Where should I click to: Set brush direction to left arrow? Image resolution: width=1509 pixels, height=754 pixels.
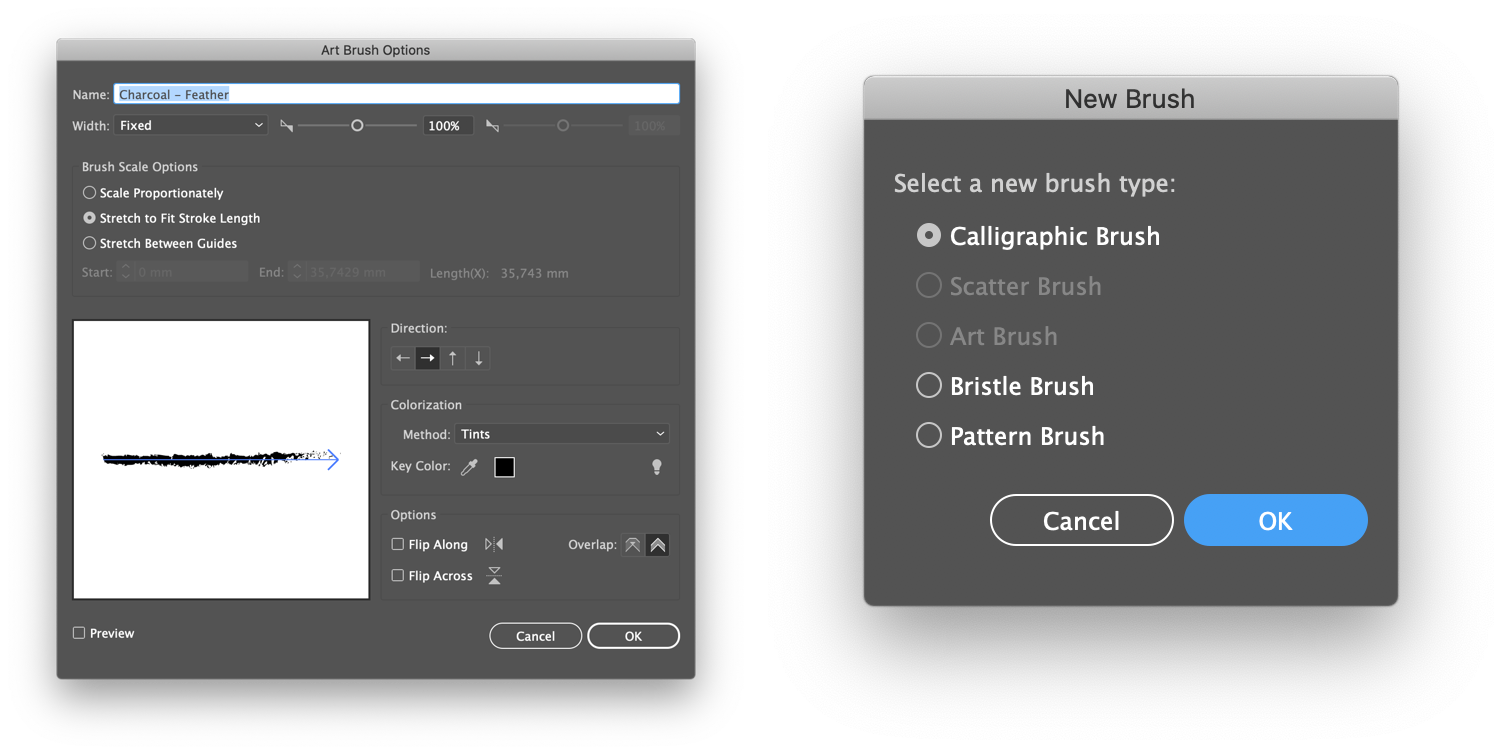click(x=403, y=358)
